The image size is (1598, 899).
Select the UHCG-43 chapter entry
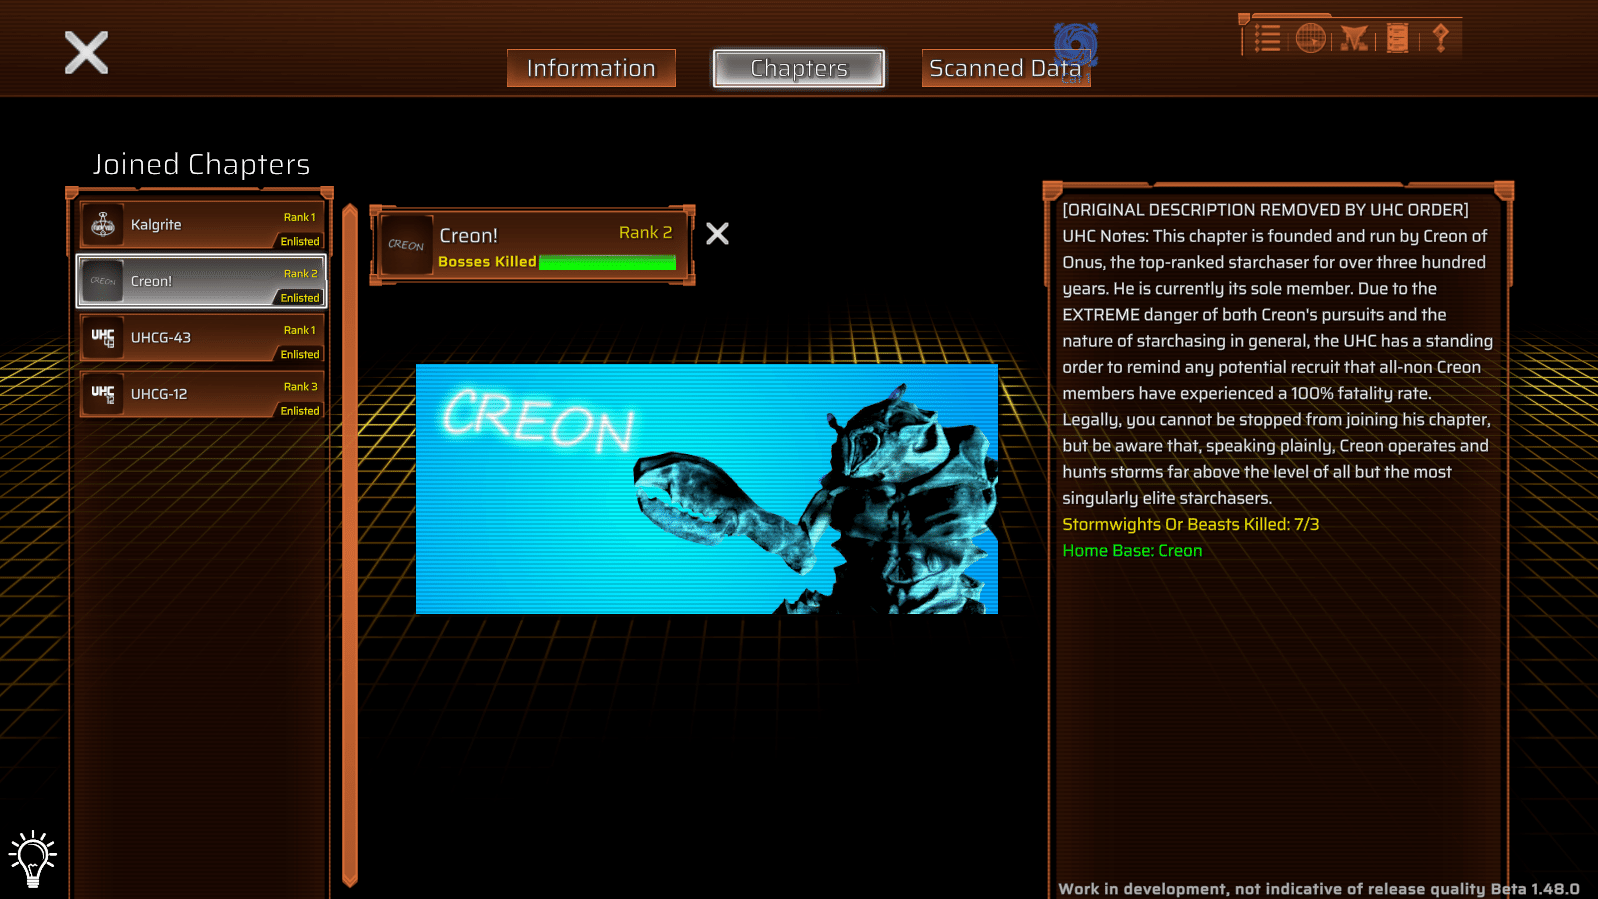[202, 338]
